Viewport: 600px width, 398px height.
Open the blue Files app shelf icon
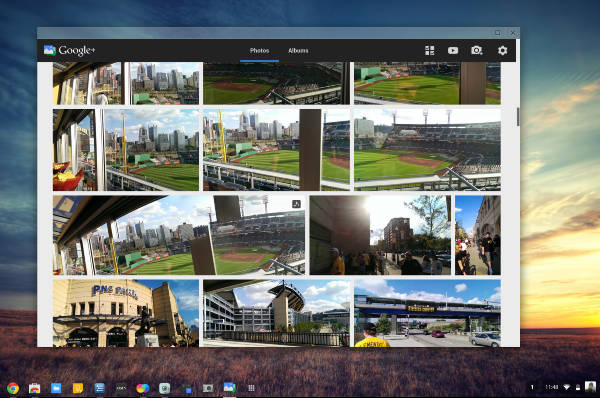coord(56,388)
